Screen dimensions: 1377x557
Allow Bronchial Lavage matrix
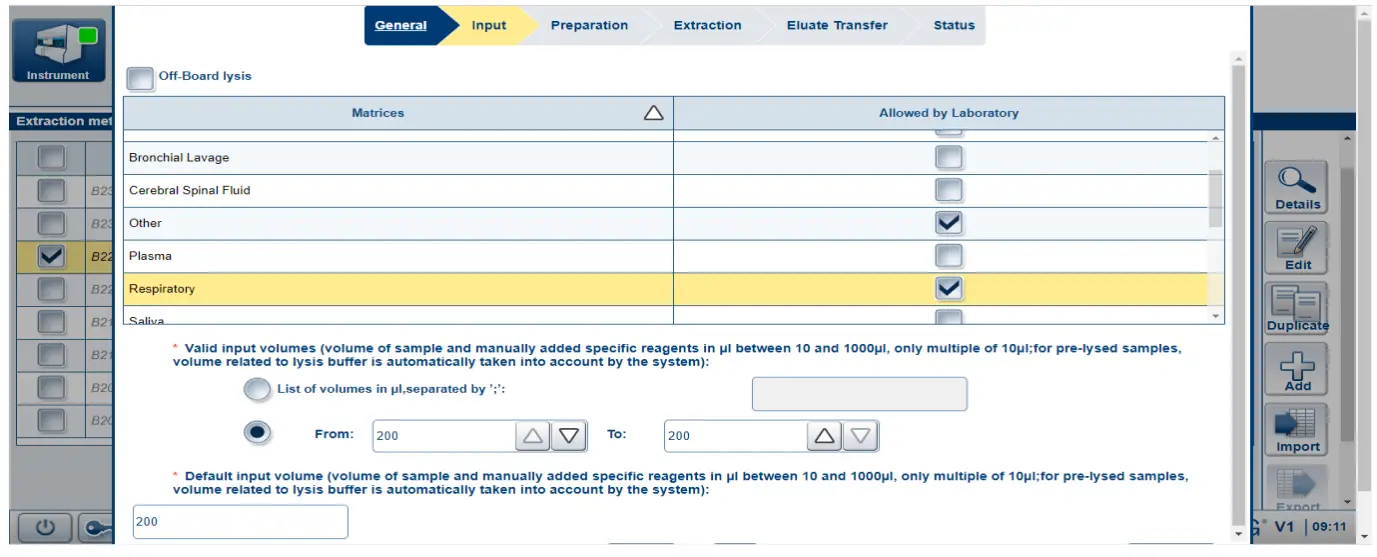coord(948,157)
